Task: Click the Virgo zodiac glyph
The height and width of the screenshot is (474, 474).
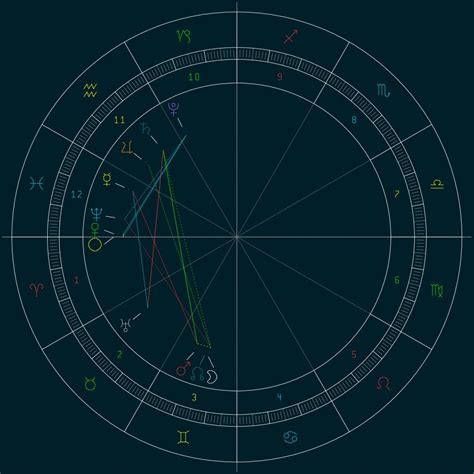Action: pos(437,290)
